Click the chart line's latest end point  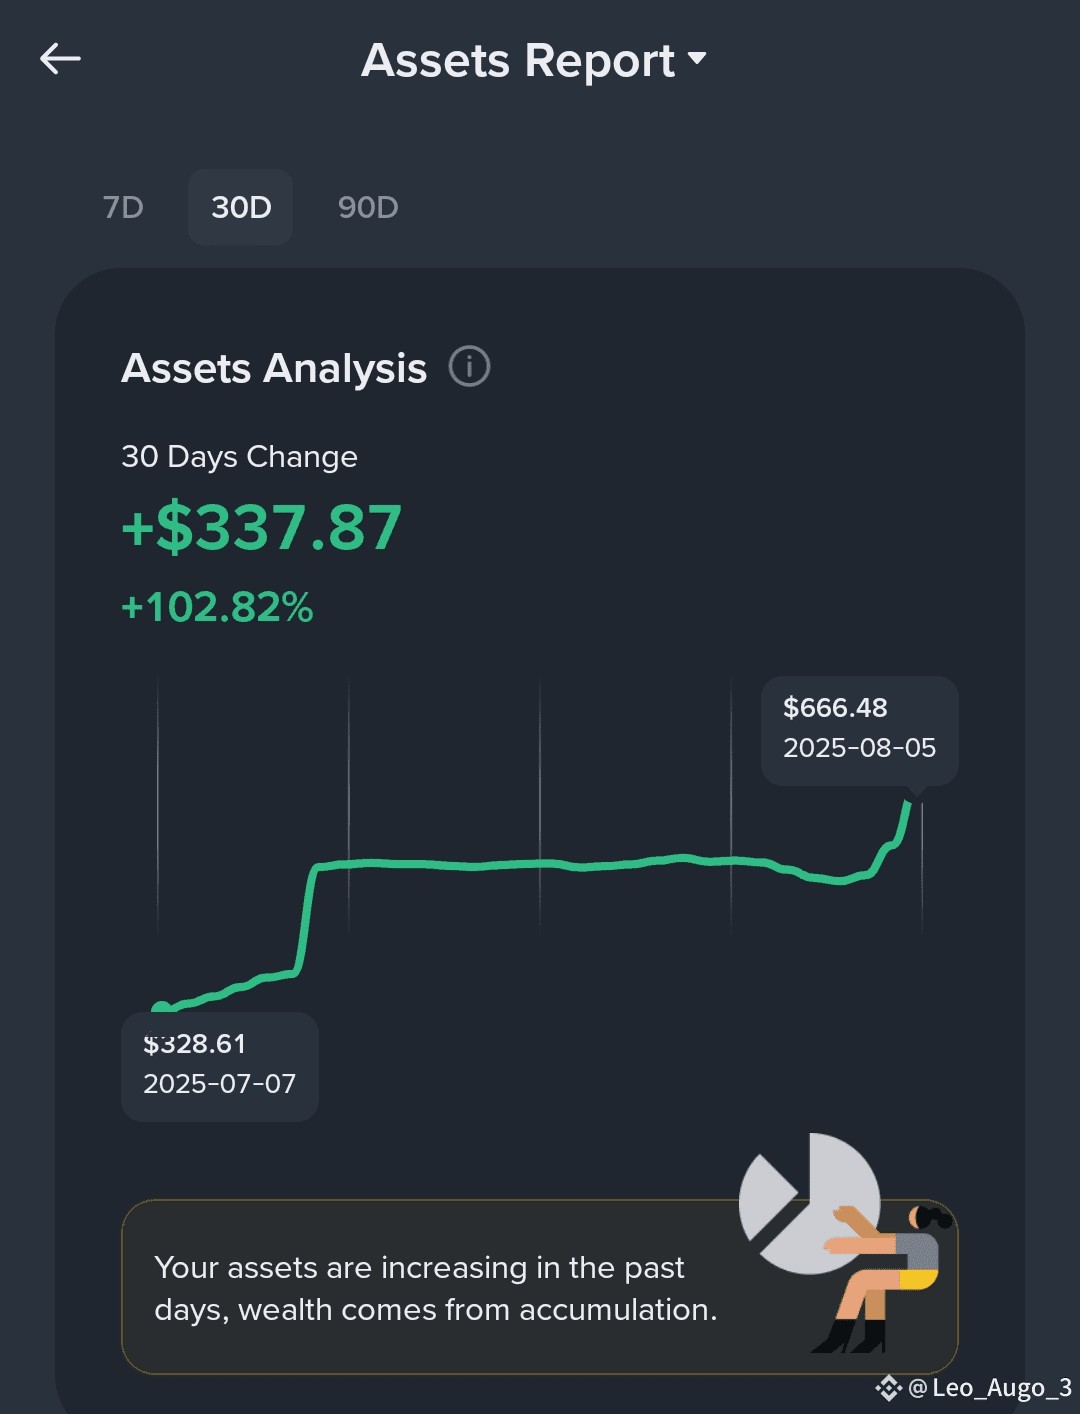point(908,802)
